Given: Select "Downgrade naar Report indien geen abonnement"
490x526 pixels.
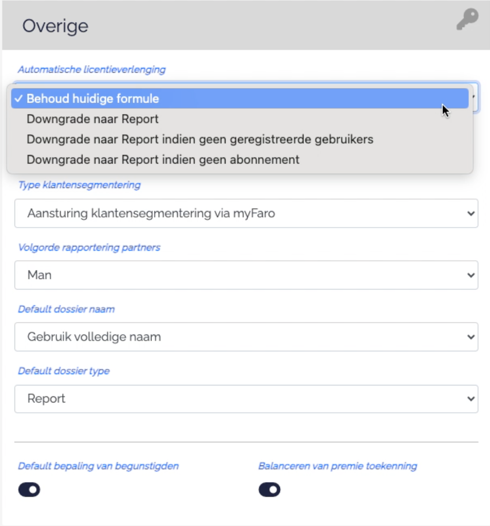Looking at the screenshot, I should 240,160.
